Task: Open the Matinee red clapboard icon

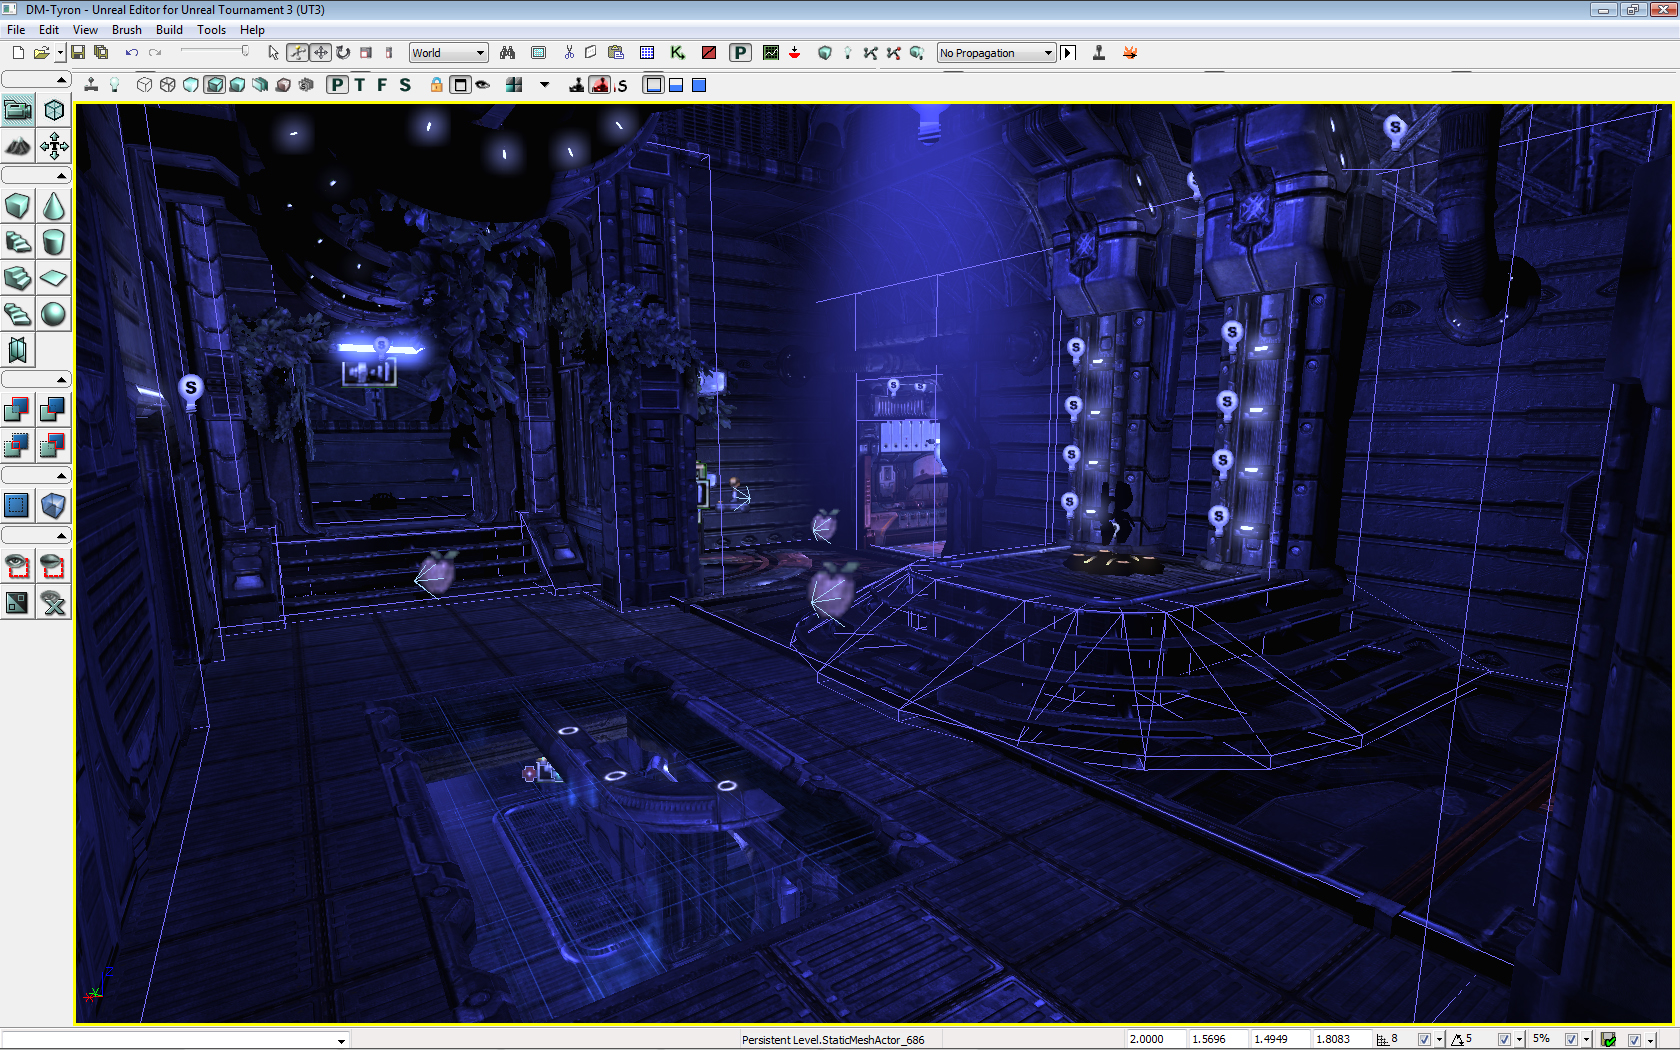Action: point(709,53)
